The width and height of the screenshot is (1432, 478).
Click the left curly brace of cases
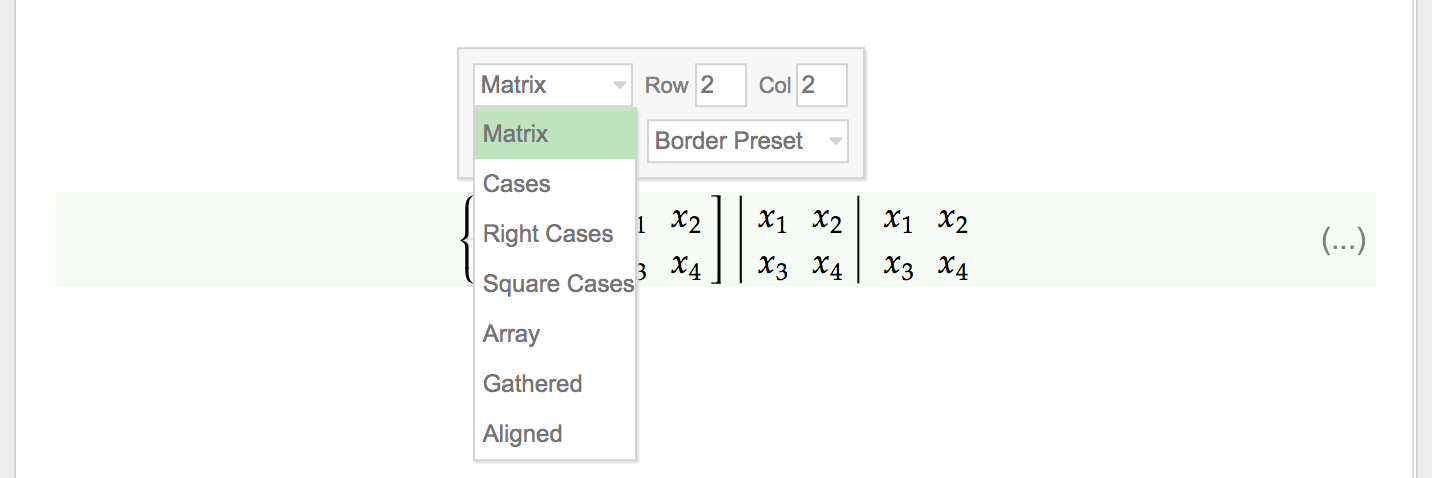click(466, 240)
